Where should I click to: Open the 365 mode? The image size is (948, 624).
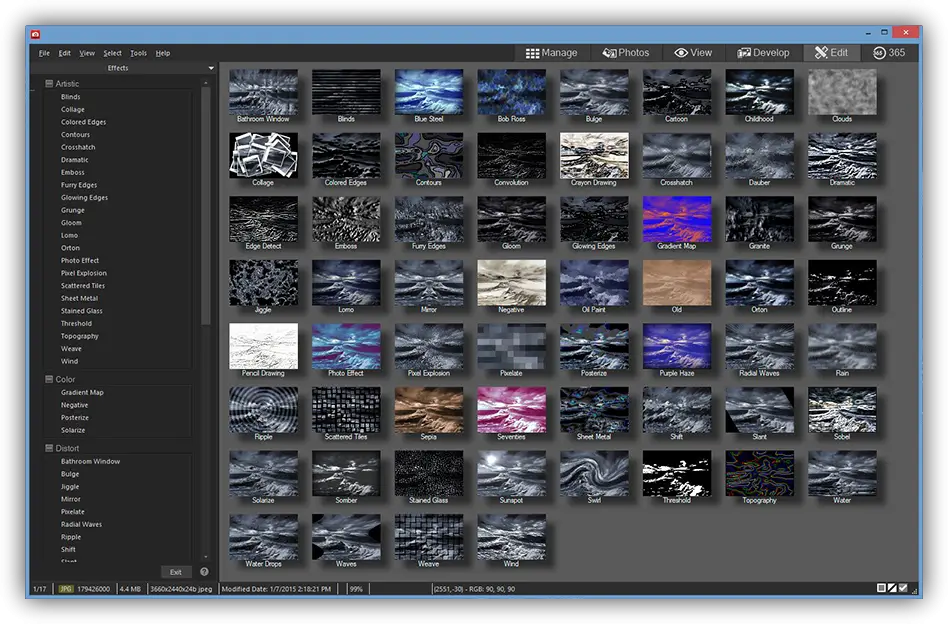tap(889, 53)
